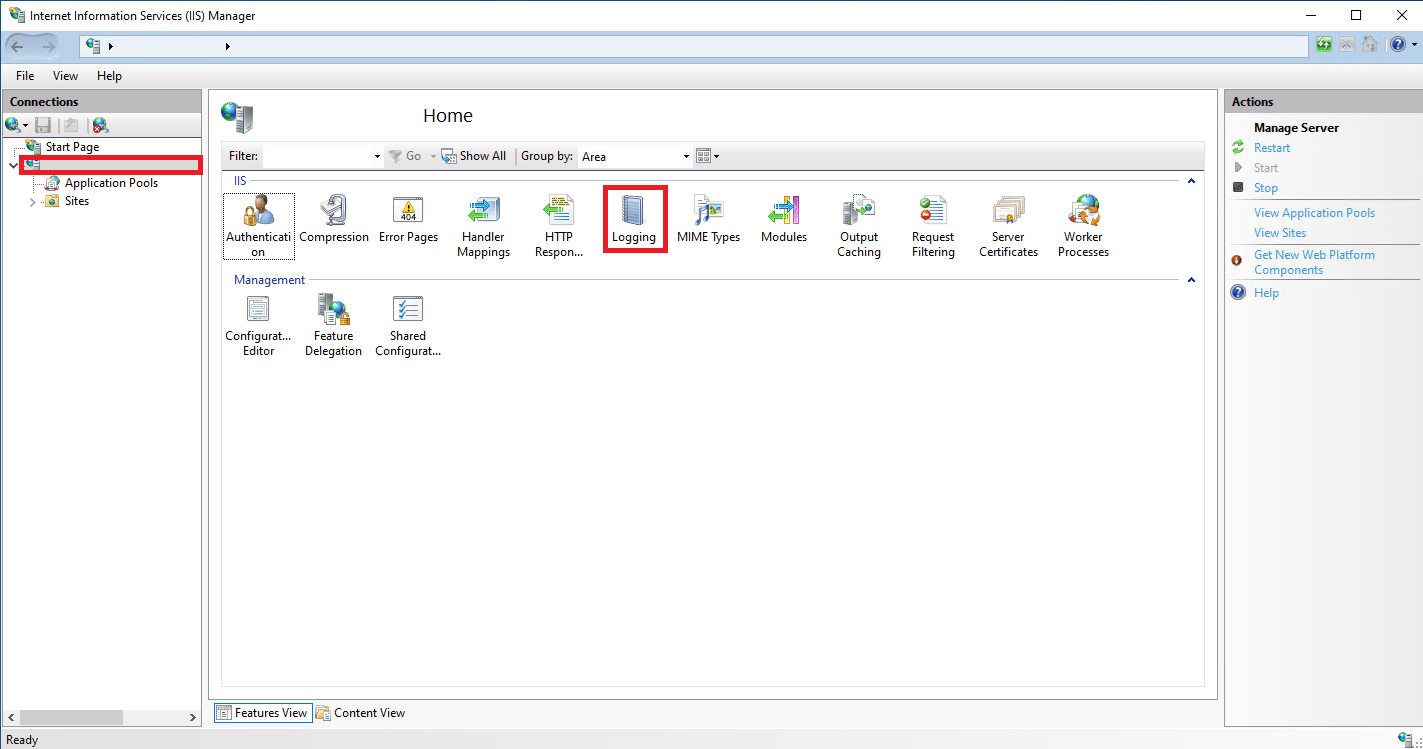The width and height of the screenshot is (1423, 749).
Task: Collapse the server node in tree
Action: point(13,164)
